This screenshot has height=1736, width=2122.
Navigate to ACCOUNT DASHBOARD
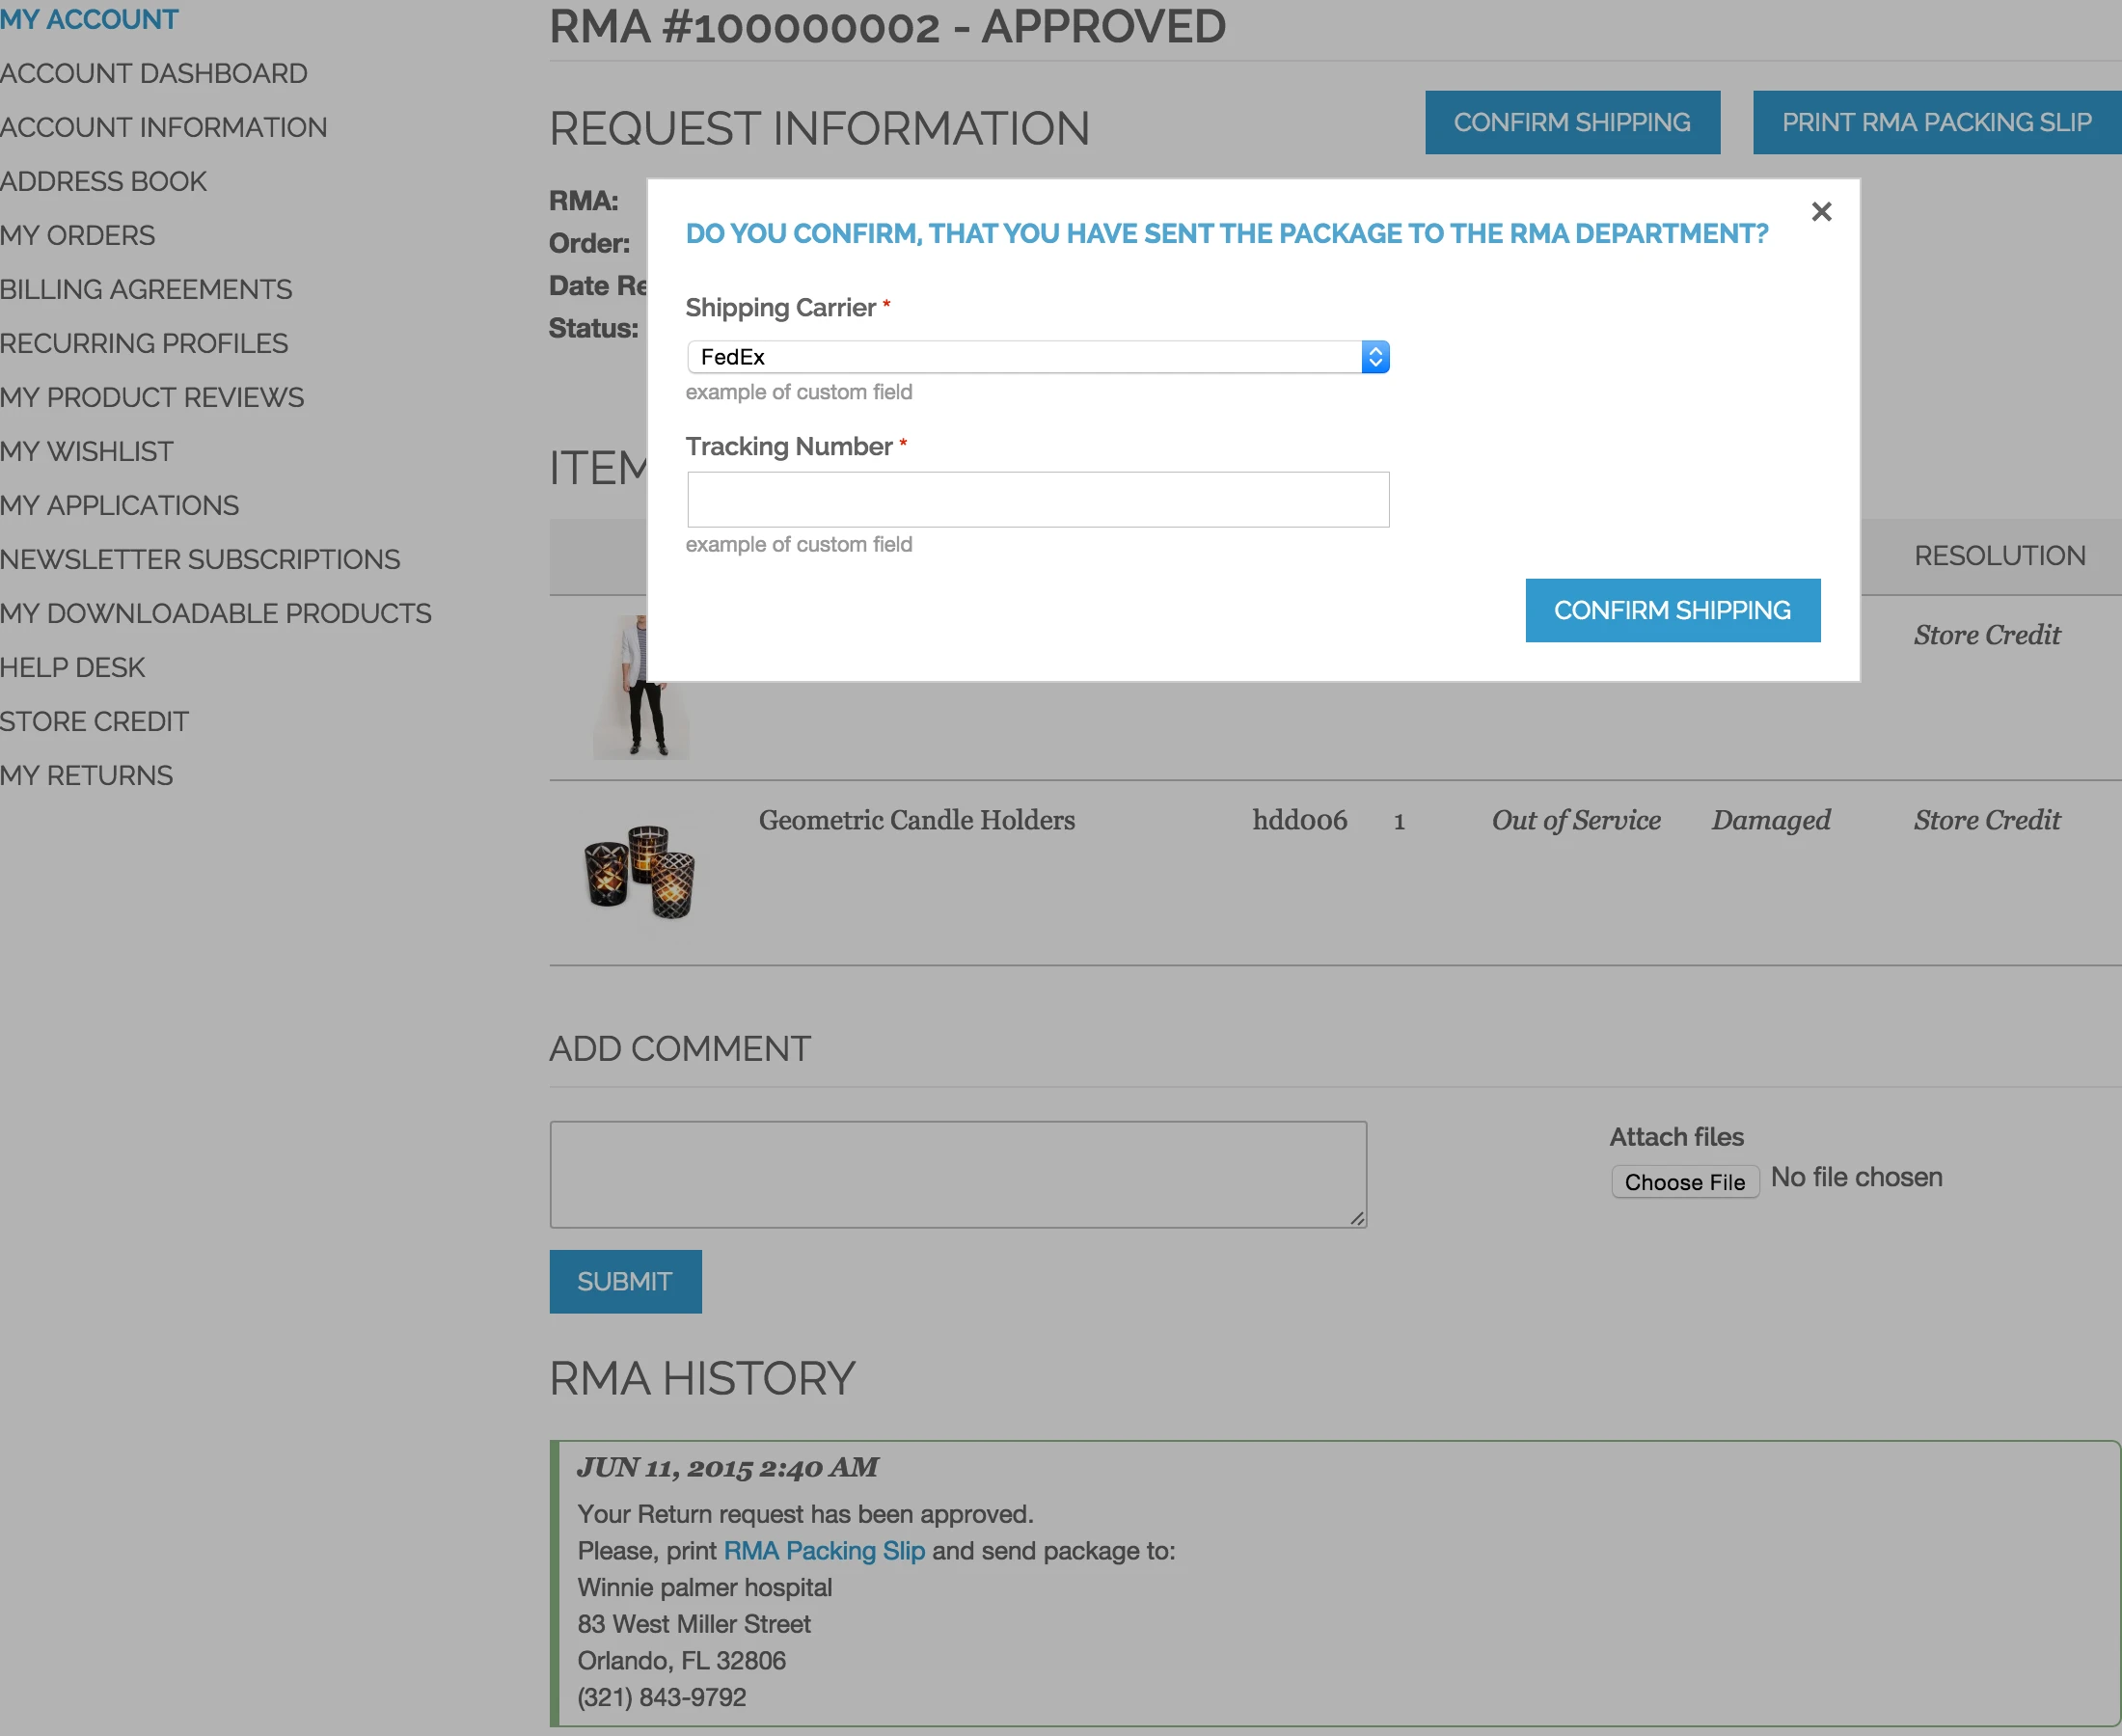(x=153, y=73)
